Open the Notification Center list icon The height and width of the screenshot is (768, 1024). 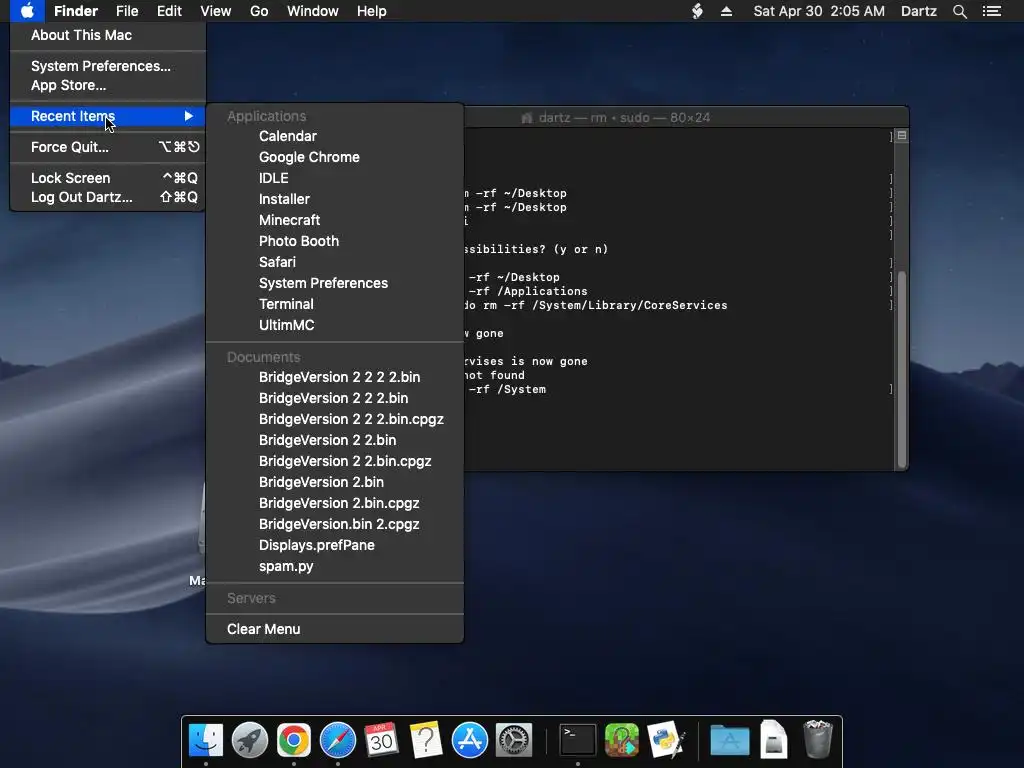click(x=991, y=11)
